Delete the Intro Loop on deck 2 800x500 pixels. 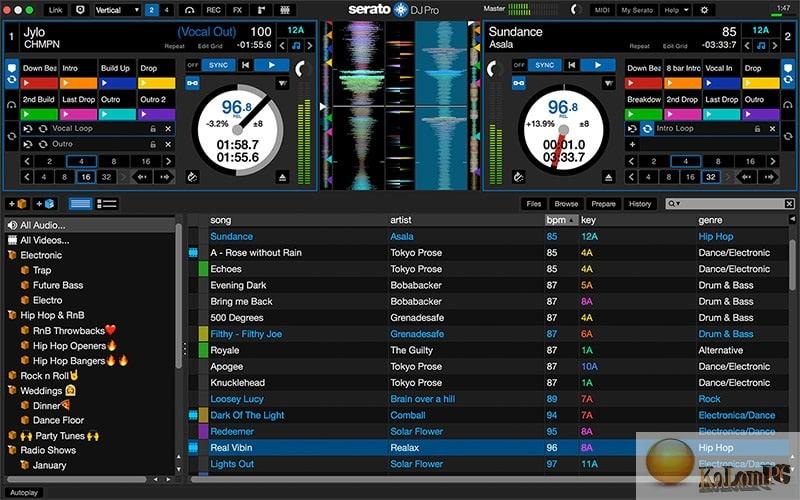(x=772, y=129)
